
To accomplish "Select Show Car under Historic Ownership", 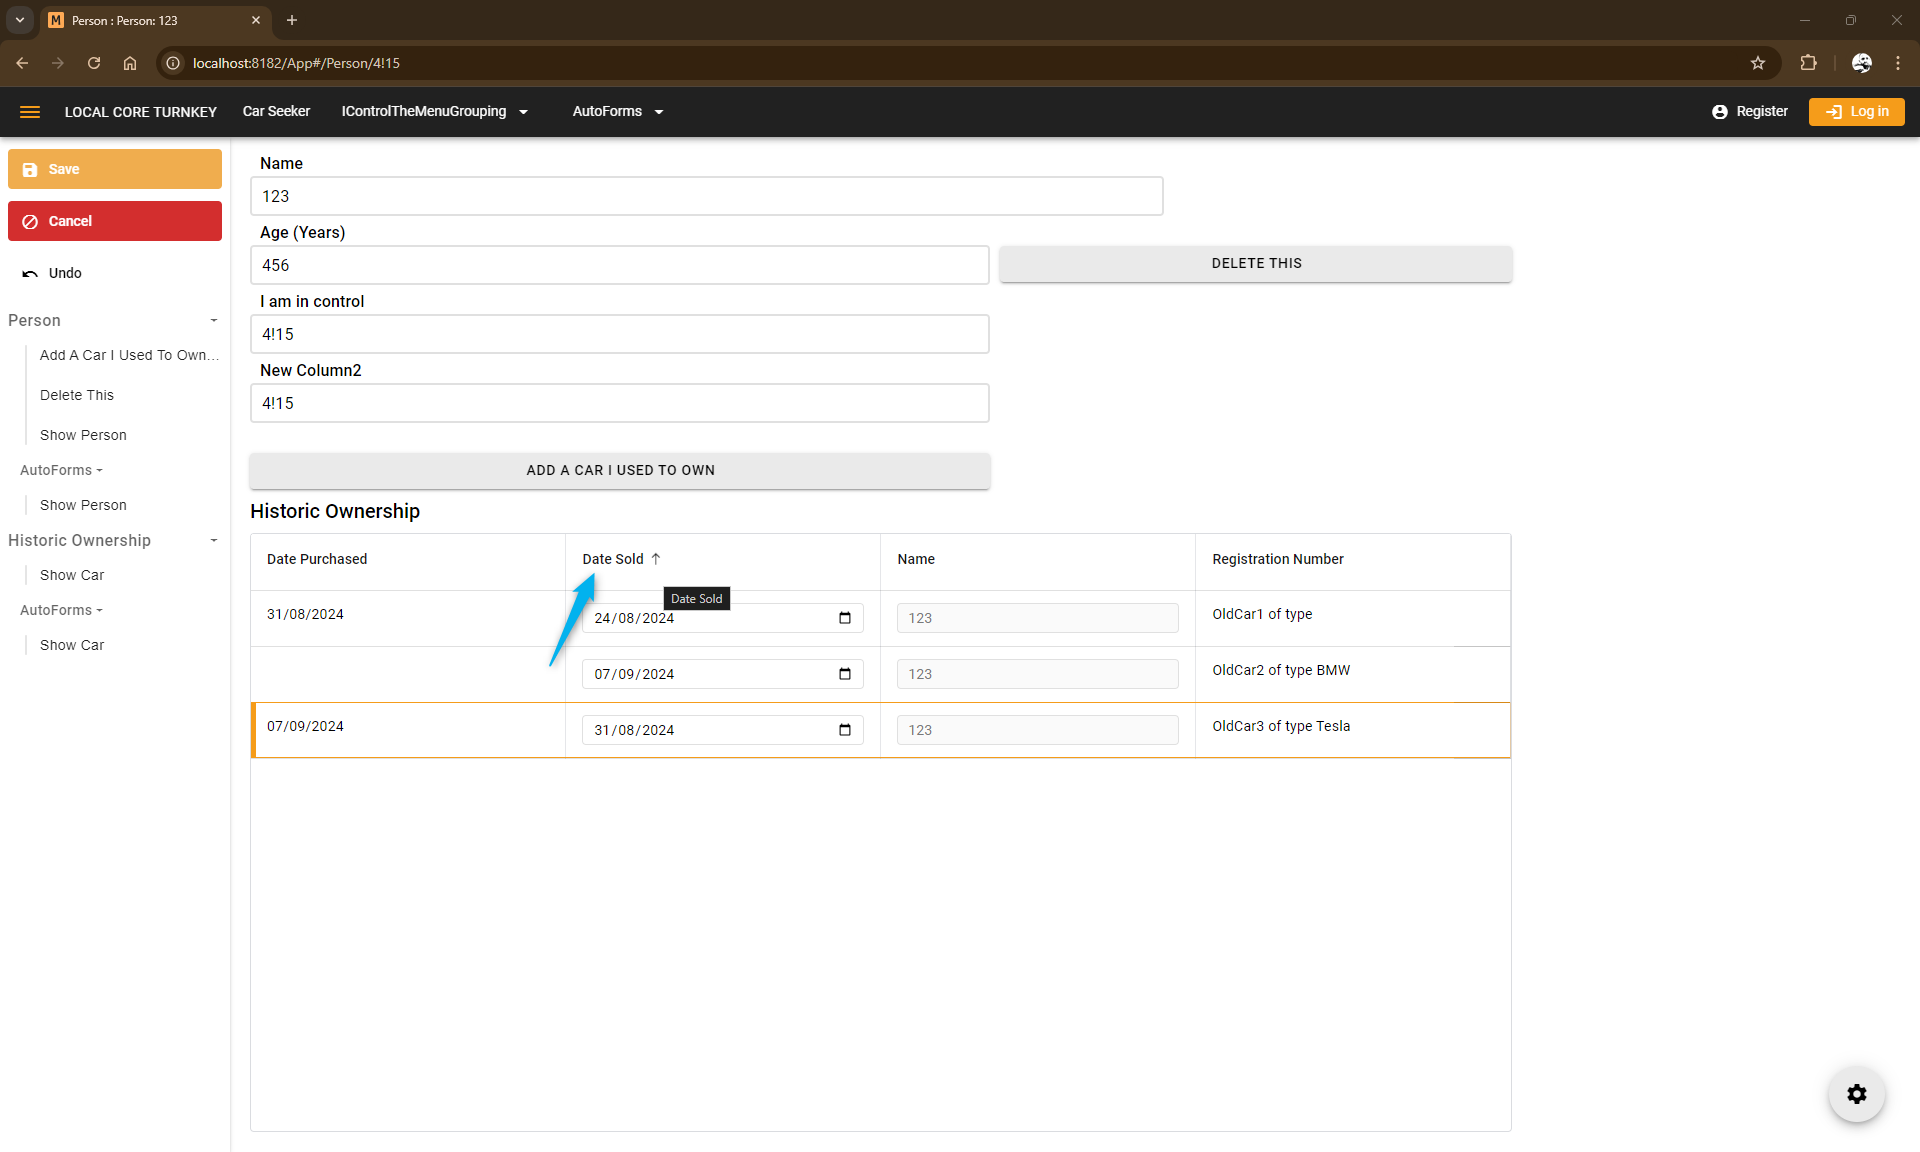I will 72,575.
